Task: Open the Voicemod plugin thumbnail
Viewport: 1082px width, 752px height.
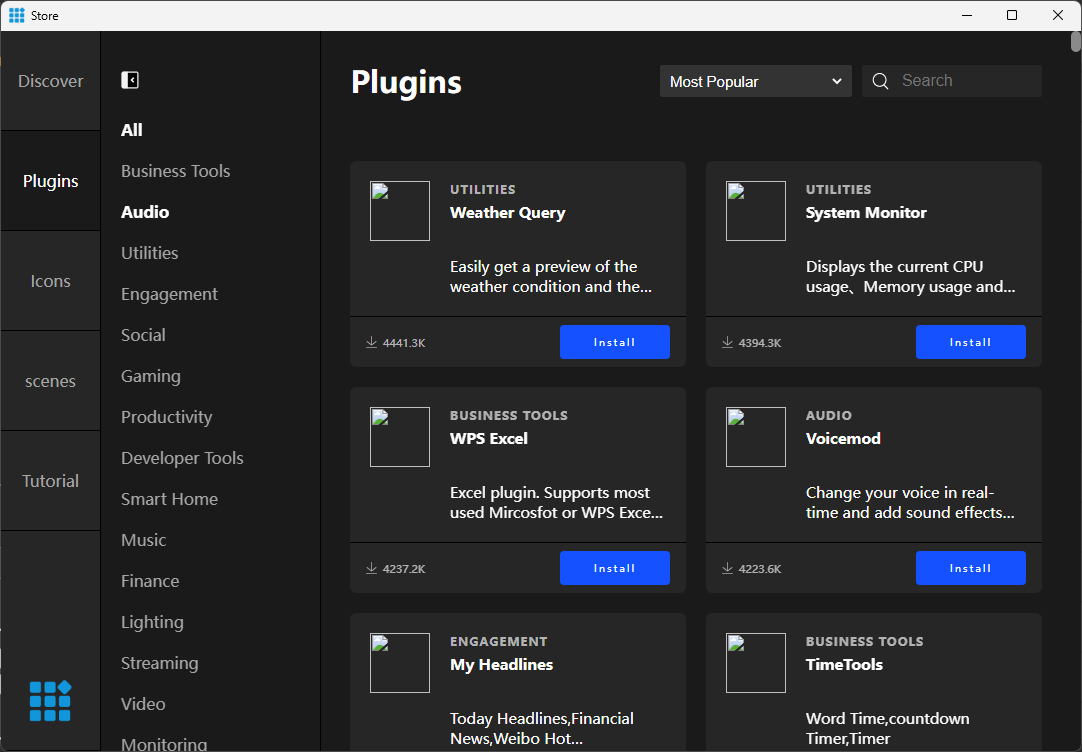Action: click(x=756, y=437)
